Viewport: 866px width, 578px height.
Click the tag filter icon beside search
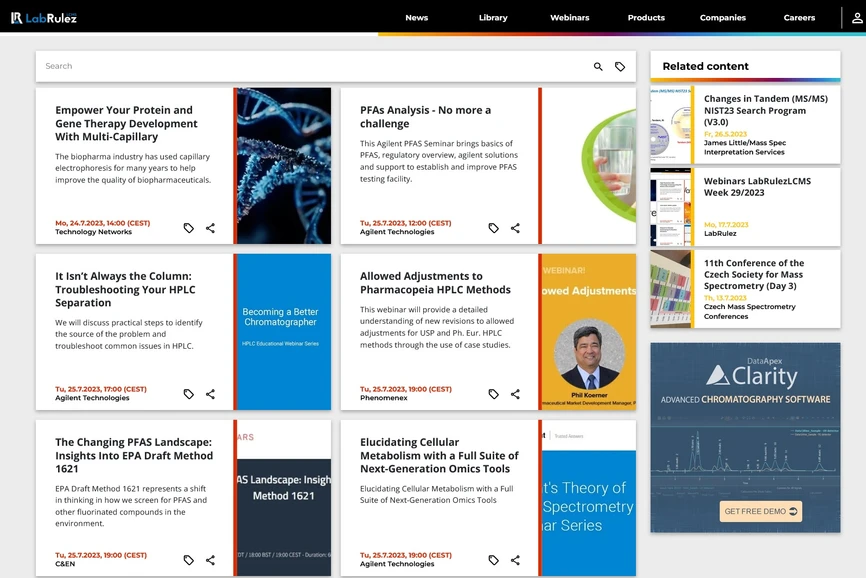click(x=621, y=66)
